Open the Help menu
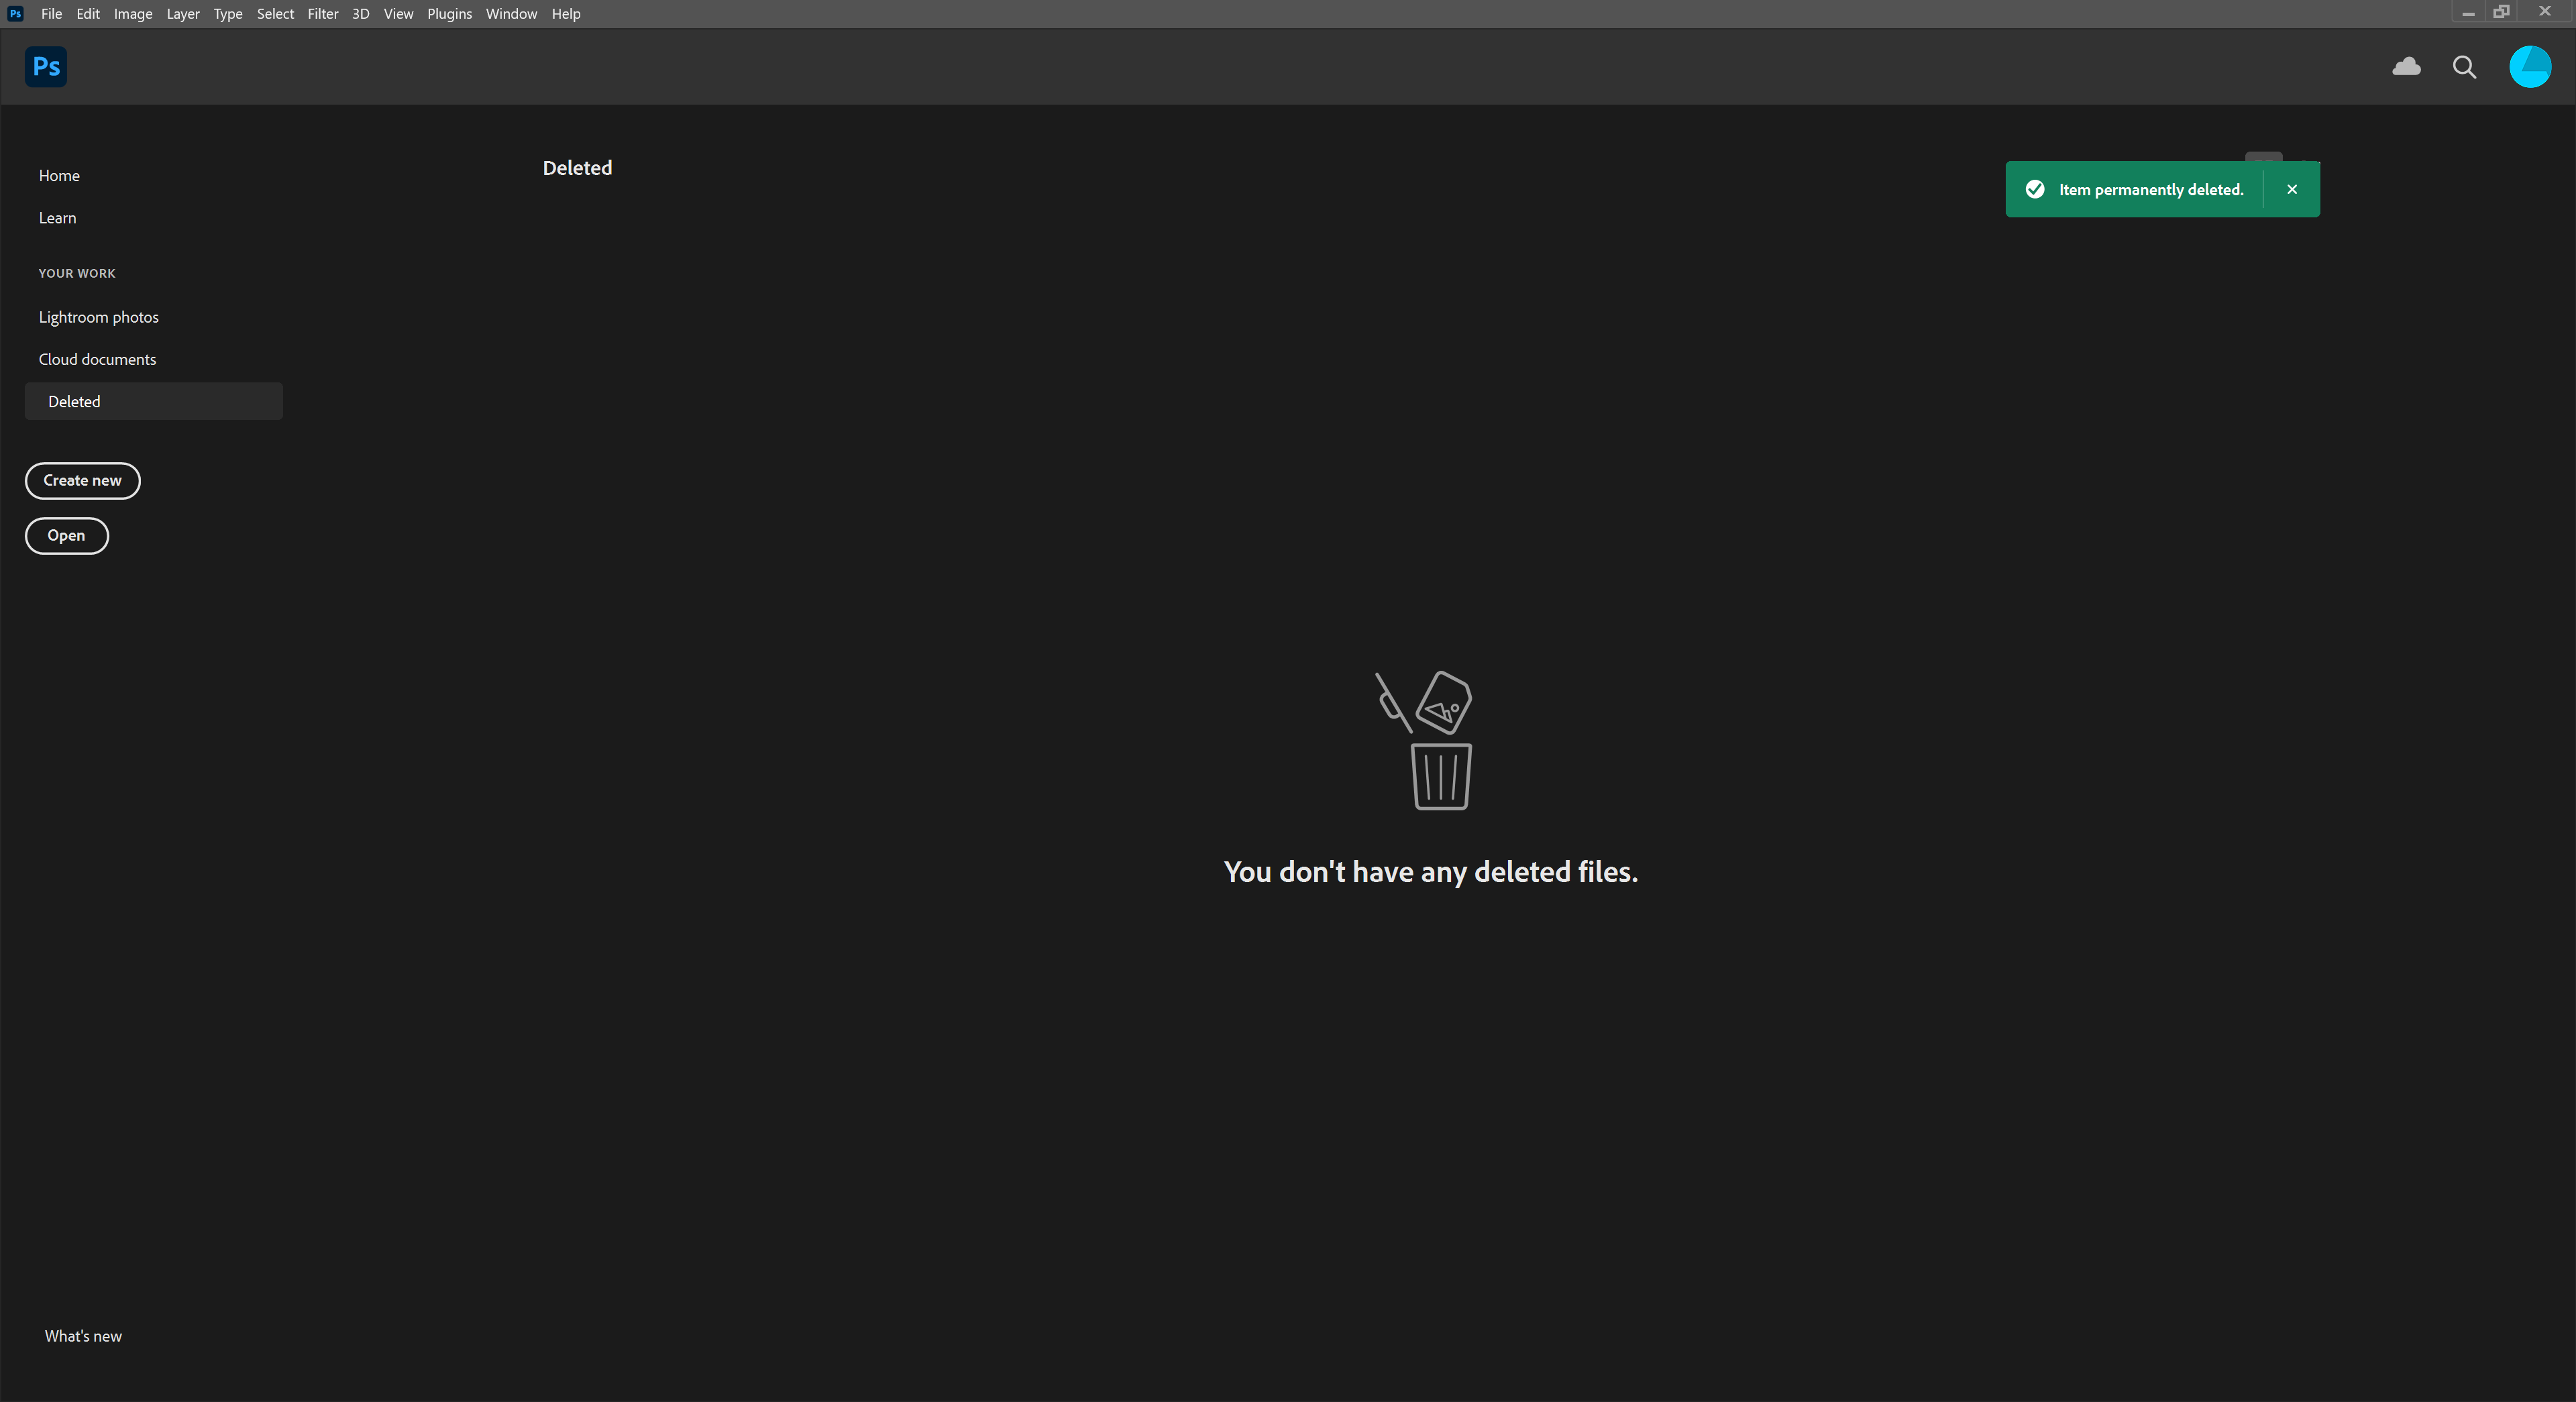 566,14
